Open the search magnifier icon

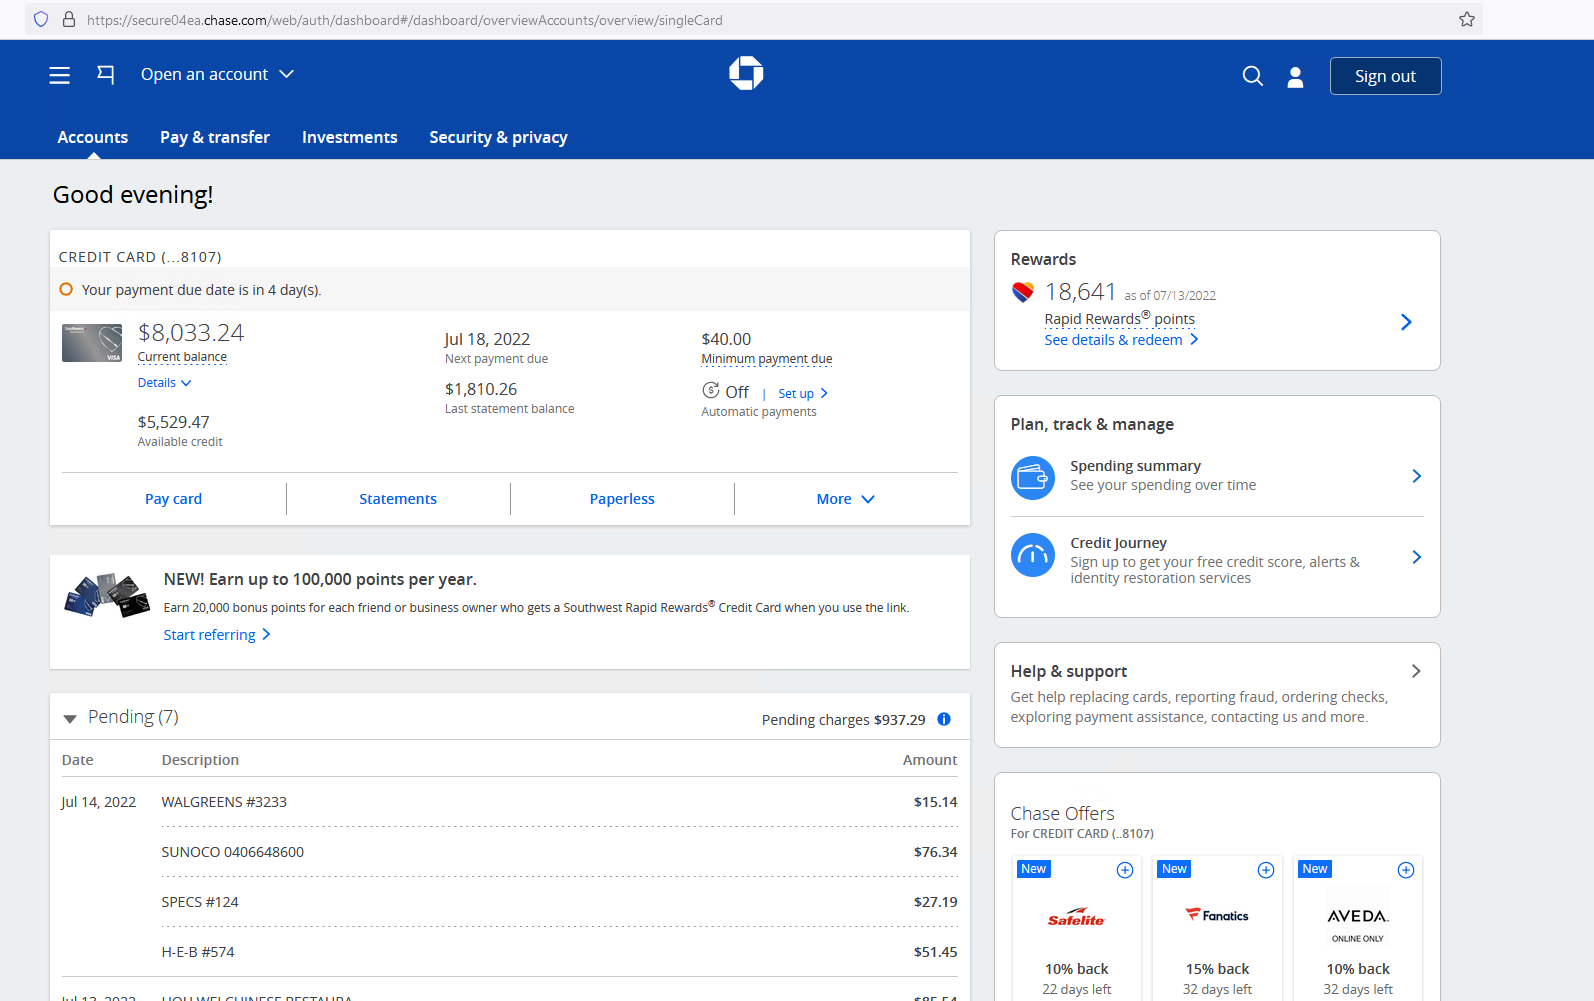pyautogui.click(x=1252, y=76)
